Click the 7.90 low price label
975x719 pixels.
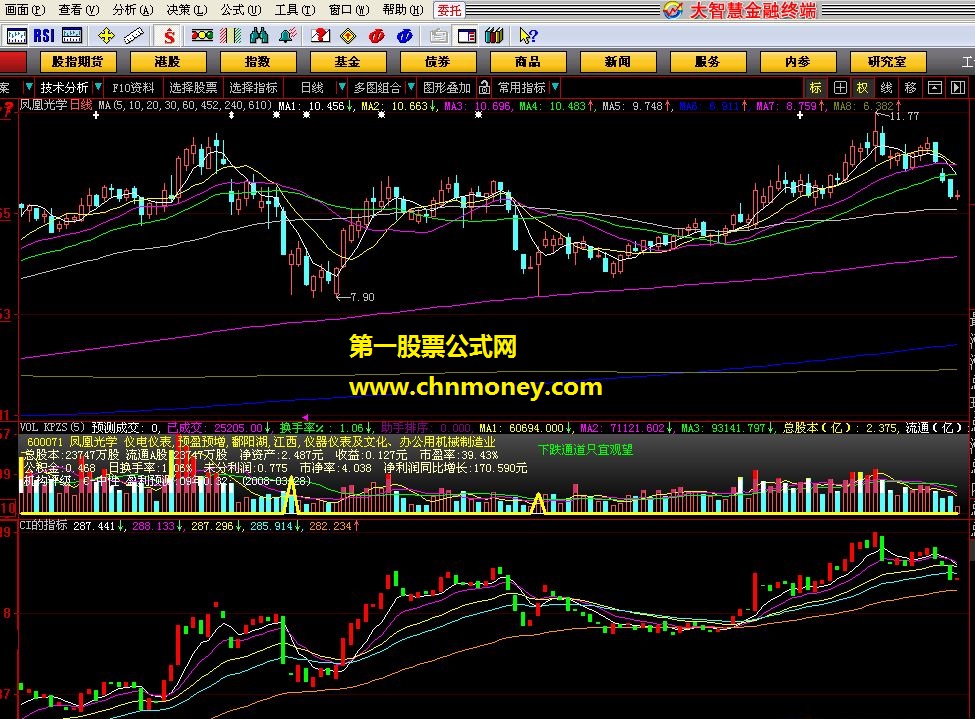[x=363, y=297]
